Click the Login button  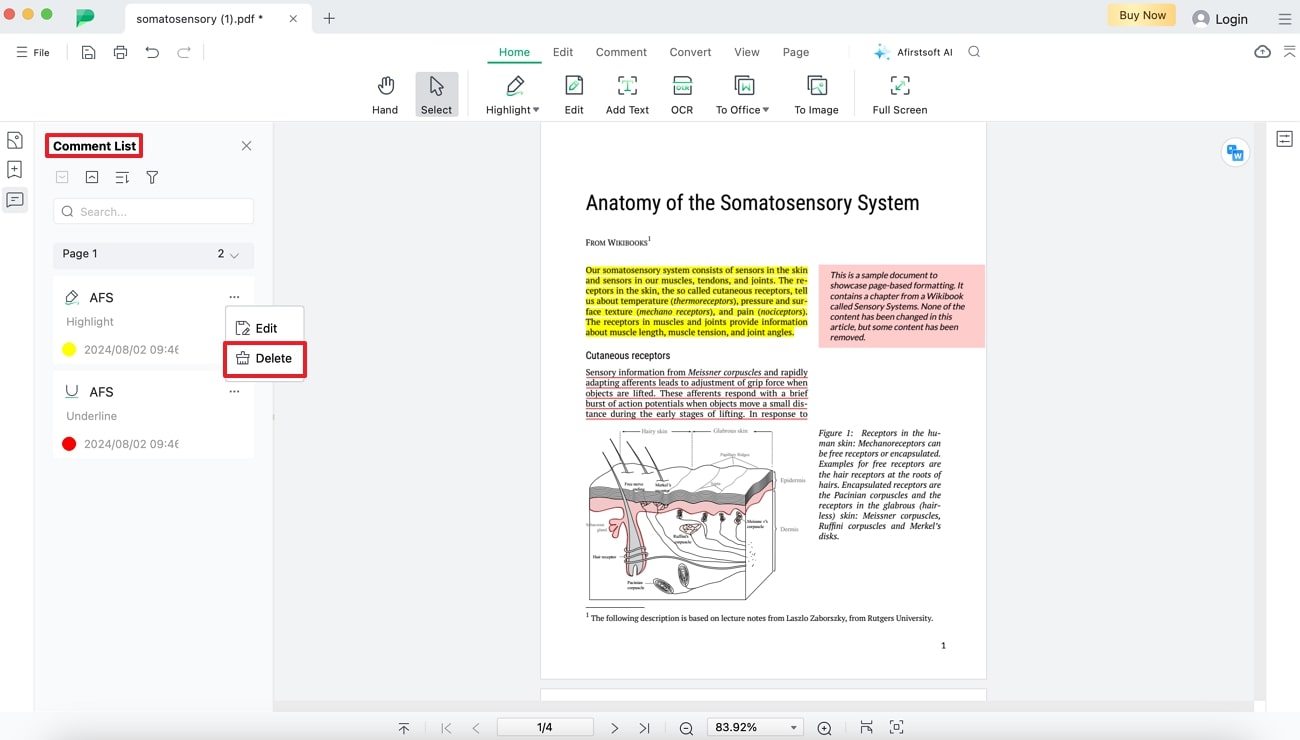[1220, 19]
